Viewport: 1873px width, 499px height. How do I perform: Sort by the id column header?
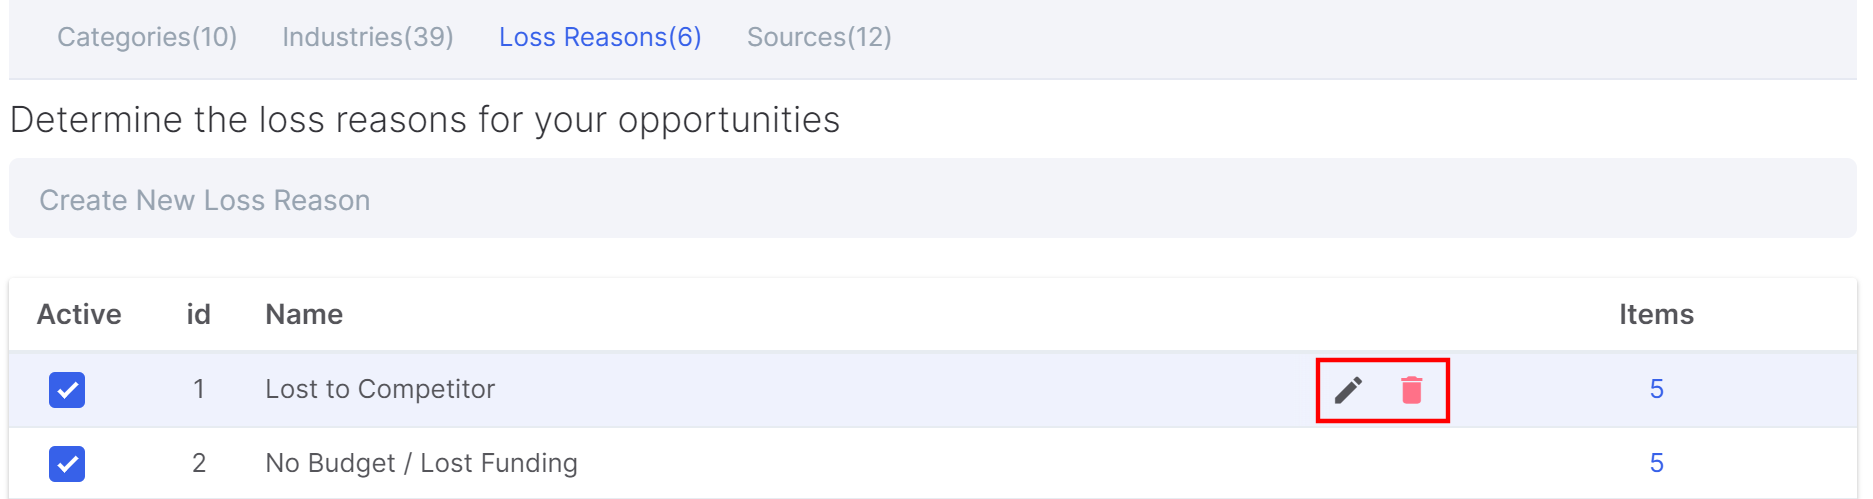tap(198, 315)
